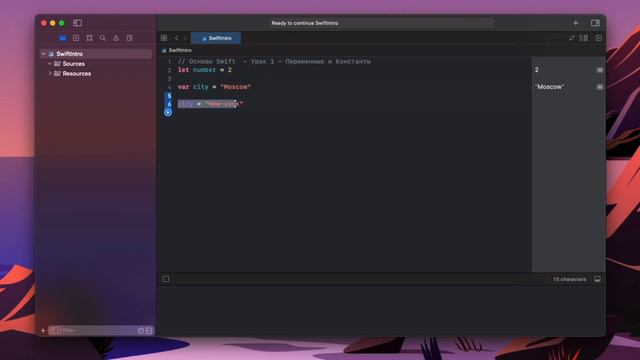Click the selected line city = "New-york"

click(210, 104)
